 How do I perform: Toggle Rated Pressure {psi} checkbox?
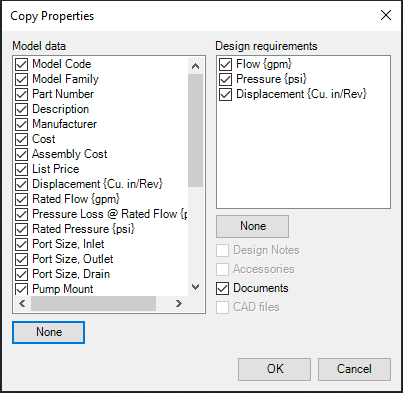pyautogui.click(x=21, y=229)
